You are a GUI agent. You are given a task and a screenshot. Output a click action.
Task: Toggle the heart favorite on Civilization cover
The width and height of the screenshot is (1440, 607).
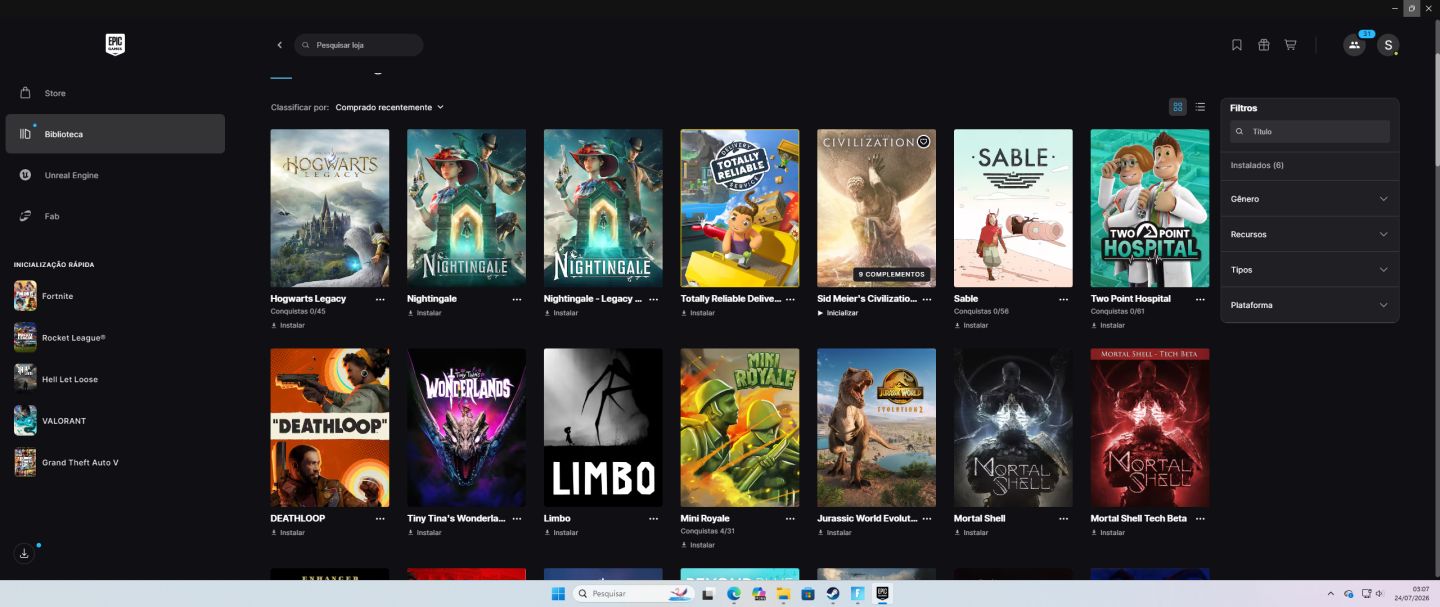tap(923, 142)
